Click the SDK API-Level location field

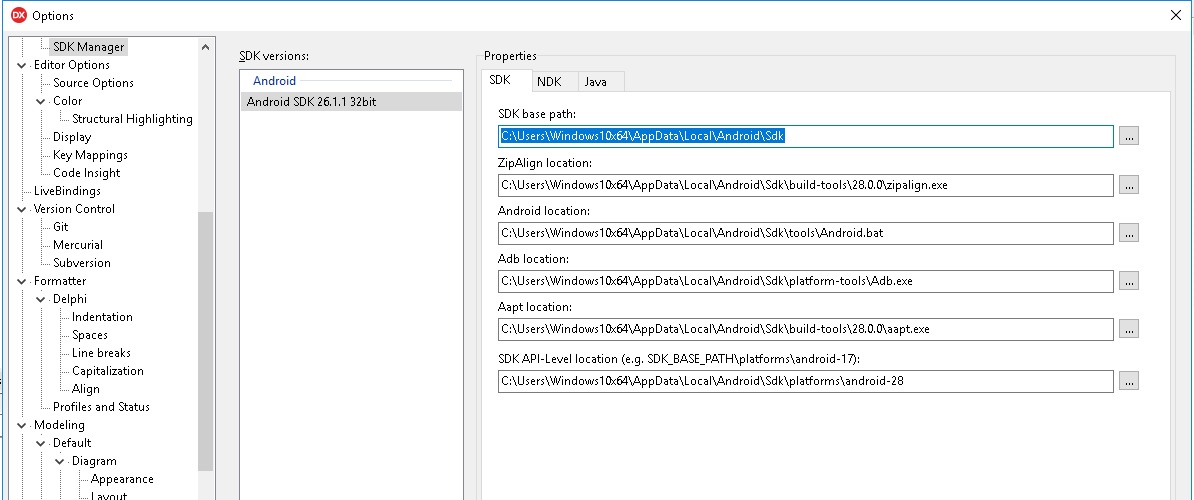(806, 381)
